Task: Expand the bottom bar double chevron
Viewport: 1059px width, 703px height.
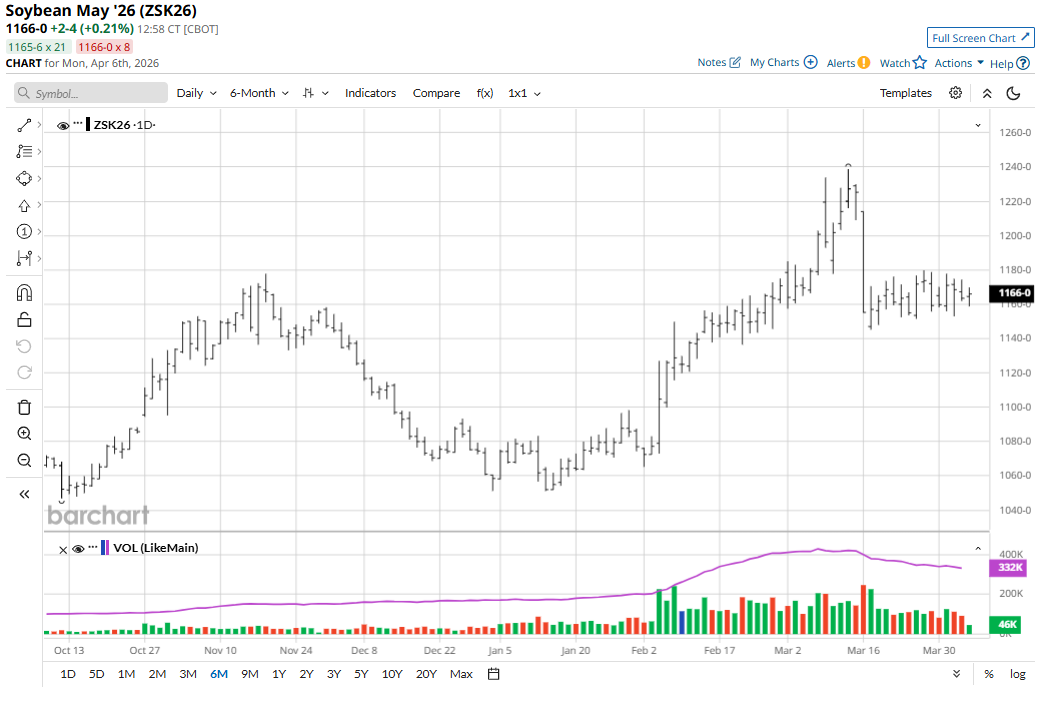Action: (x=956, y=674)
